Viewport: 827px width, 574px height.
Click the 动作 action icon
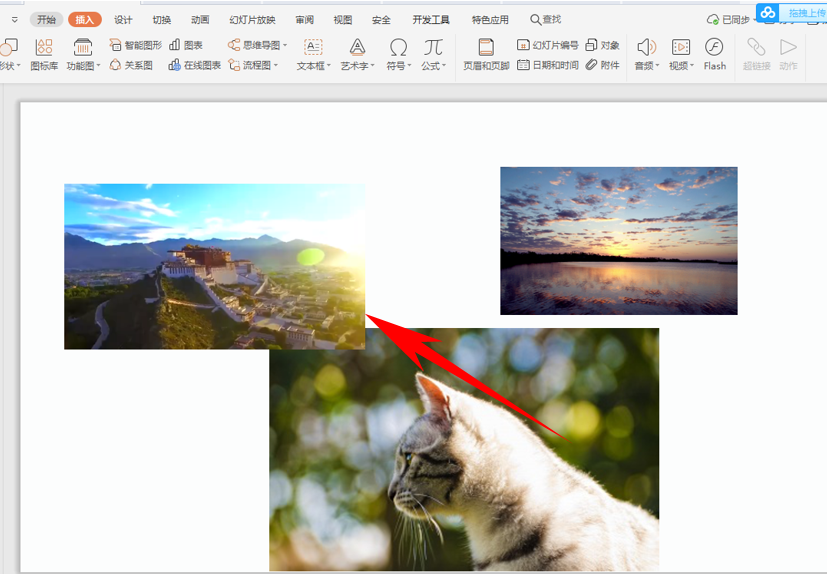(x=788, y=47)
